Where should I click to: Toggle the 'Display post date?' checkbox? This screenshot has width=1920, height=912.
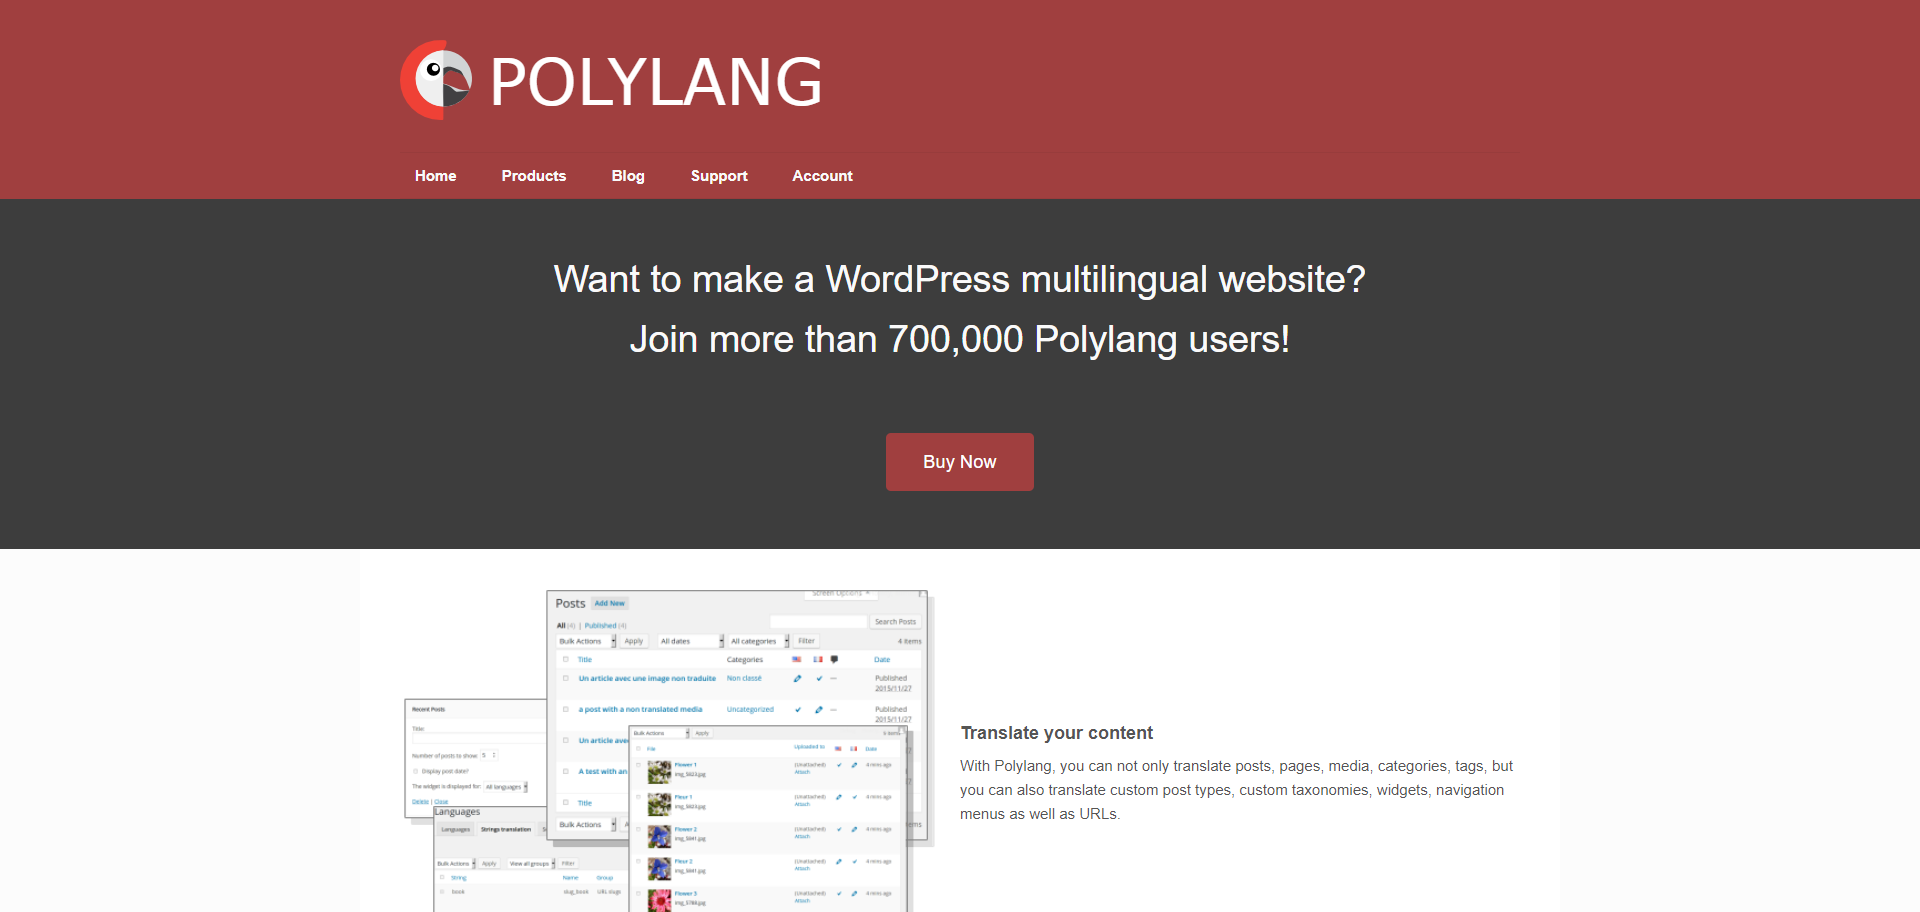tap(416, 771)
